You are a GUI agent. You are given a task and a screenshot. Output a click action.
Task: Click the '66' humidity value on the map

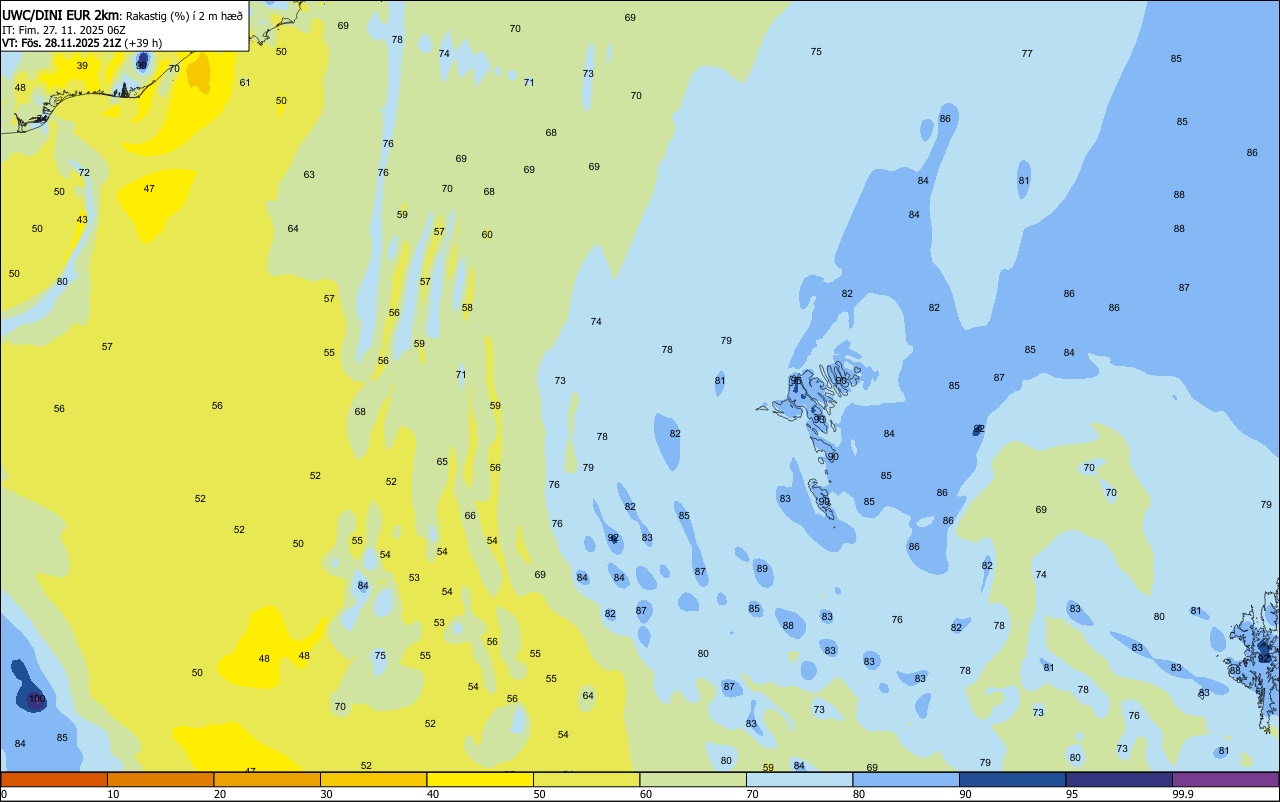[470, 516]
